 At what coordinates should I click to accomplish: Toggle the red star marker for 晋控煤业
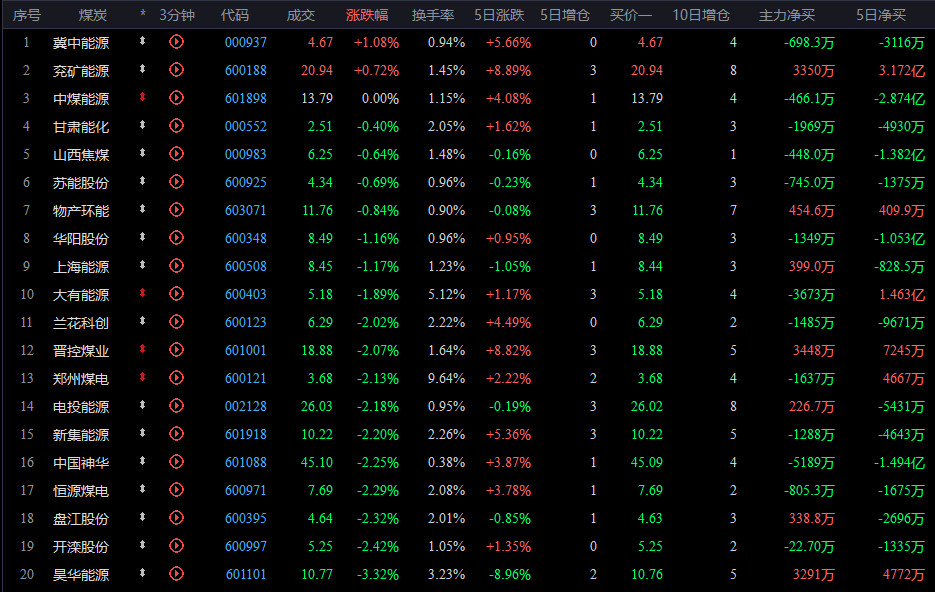[143, 349]
